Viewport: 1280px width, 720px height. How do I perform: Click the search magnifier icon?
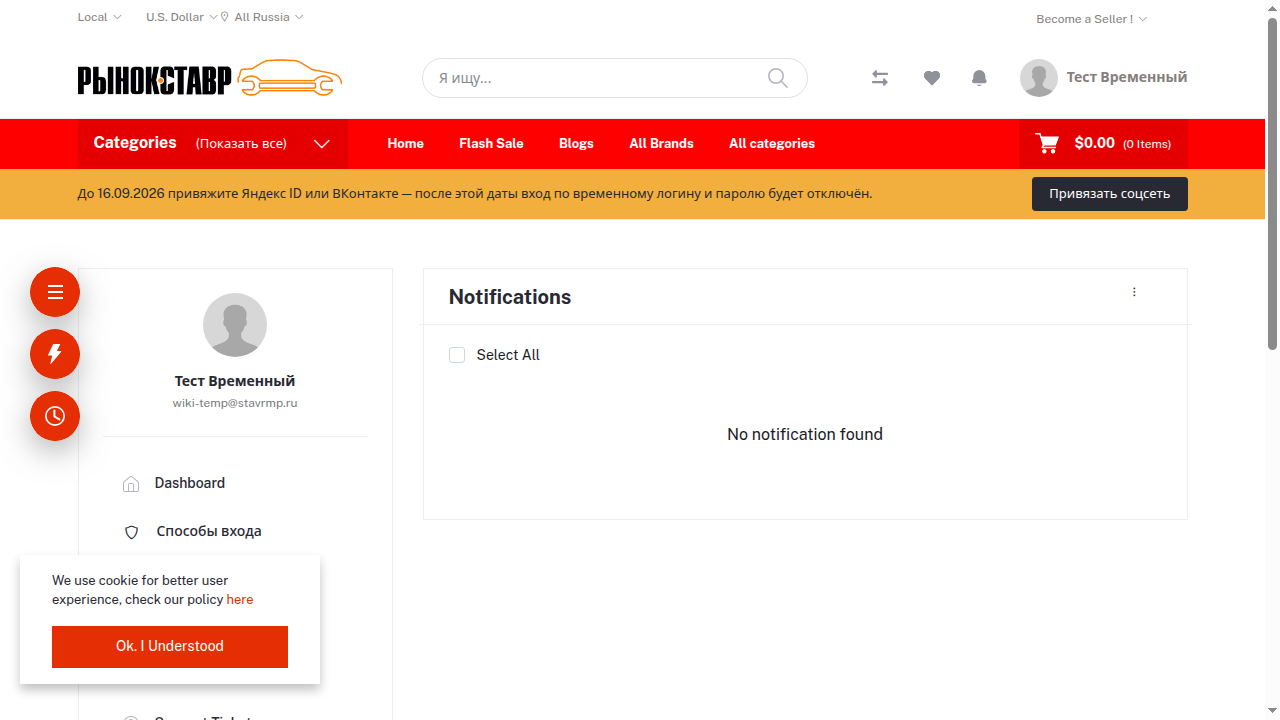coord(778,78)
